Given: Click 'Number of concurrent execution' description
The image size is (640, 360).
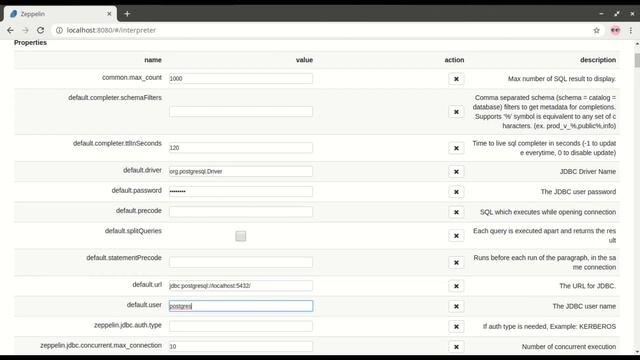Looking at the screenshot, I should coord(569,347).
